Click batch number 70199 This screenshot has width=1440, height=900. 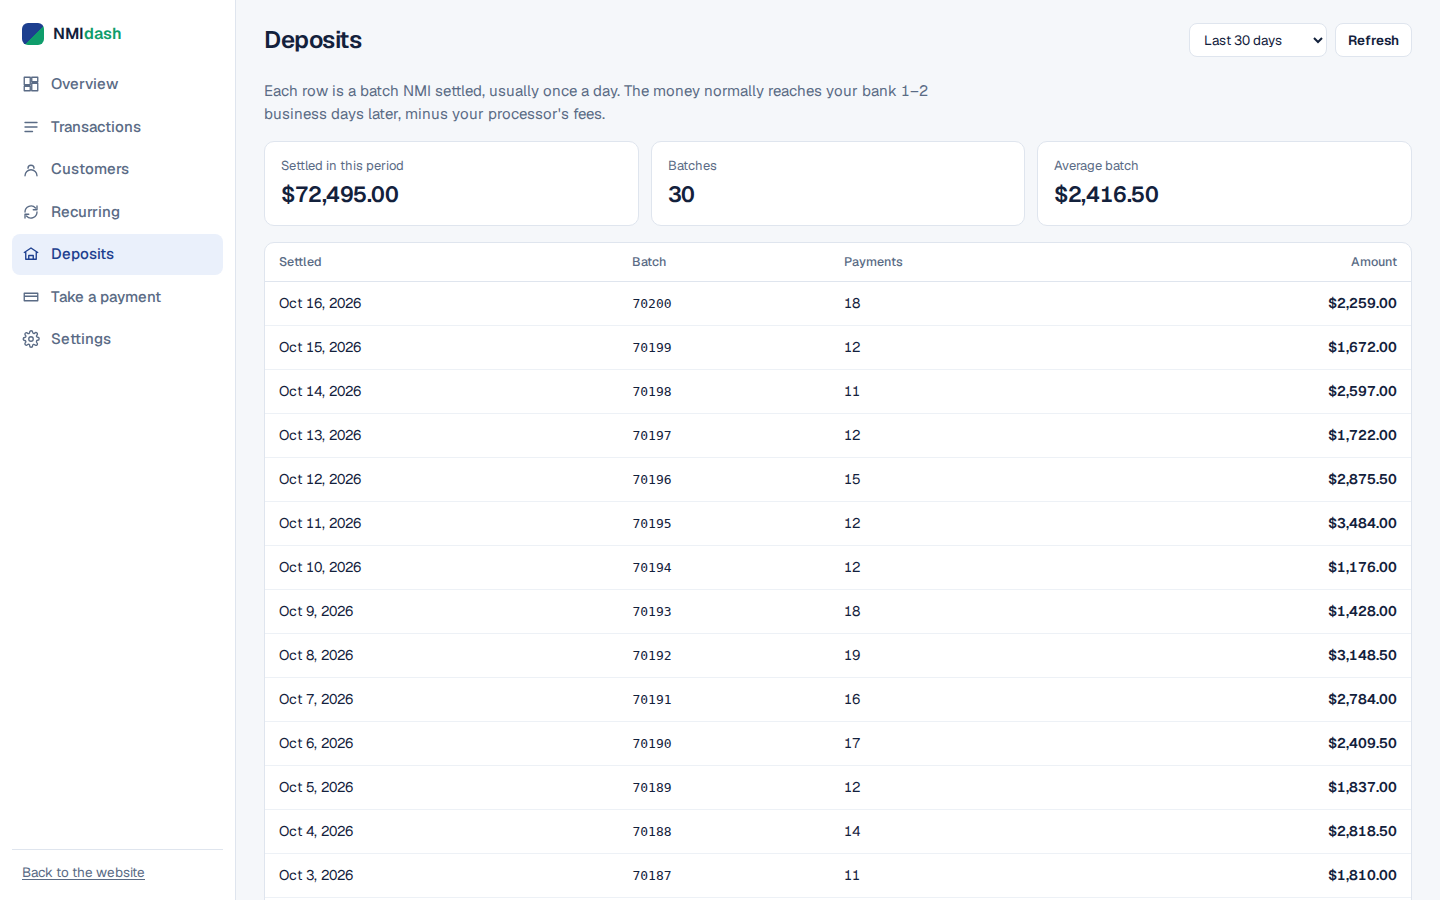tap(652, 348)
